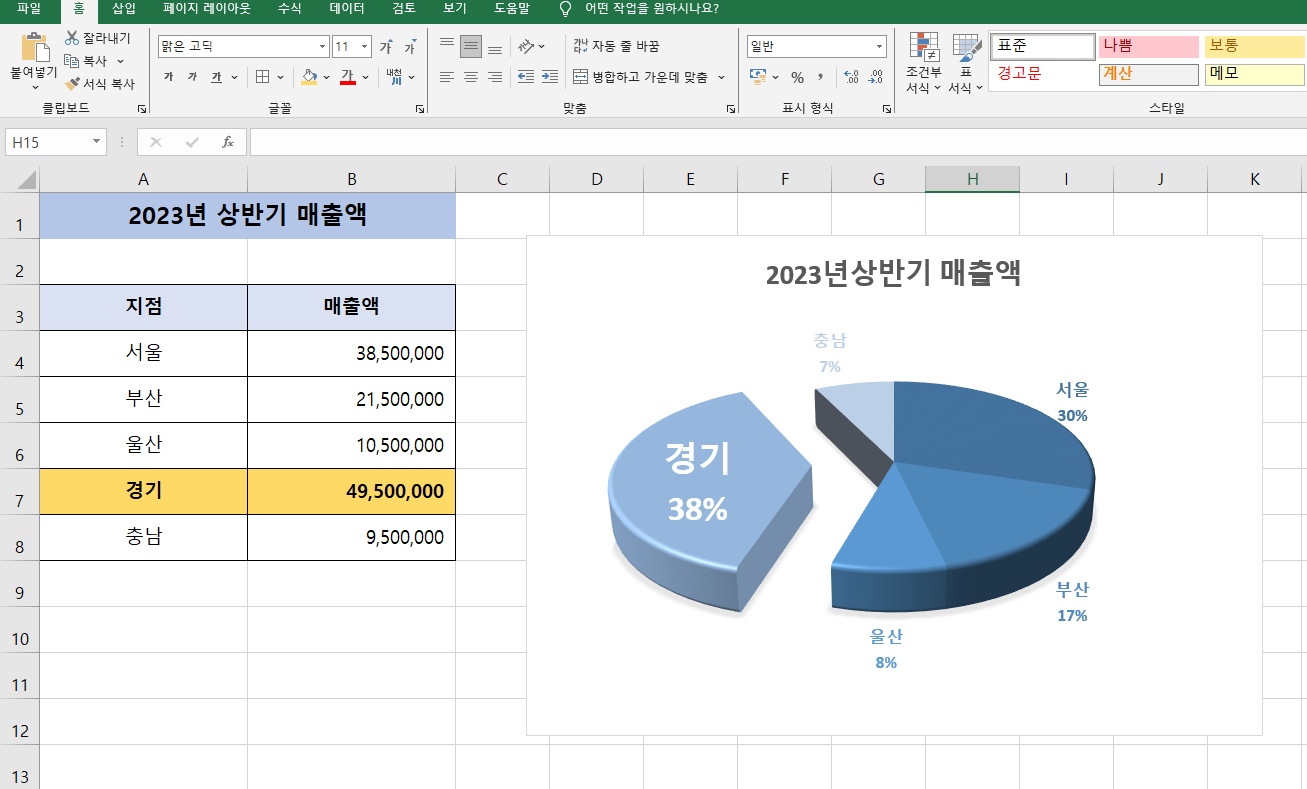
Task: Toggle italic 가 formatting
Action: click(x=192, y=77)
